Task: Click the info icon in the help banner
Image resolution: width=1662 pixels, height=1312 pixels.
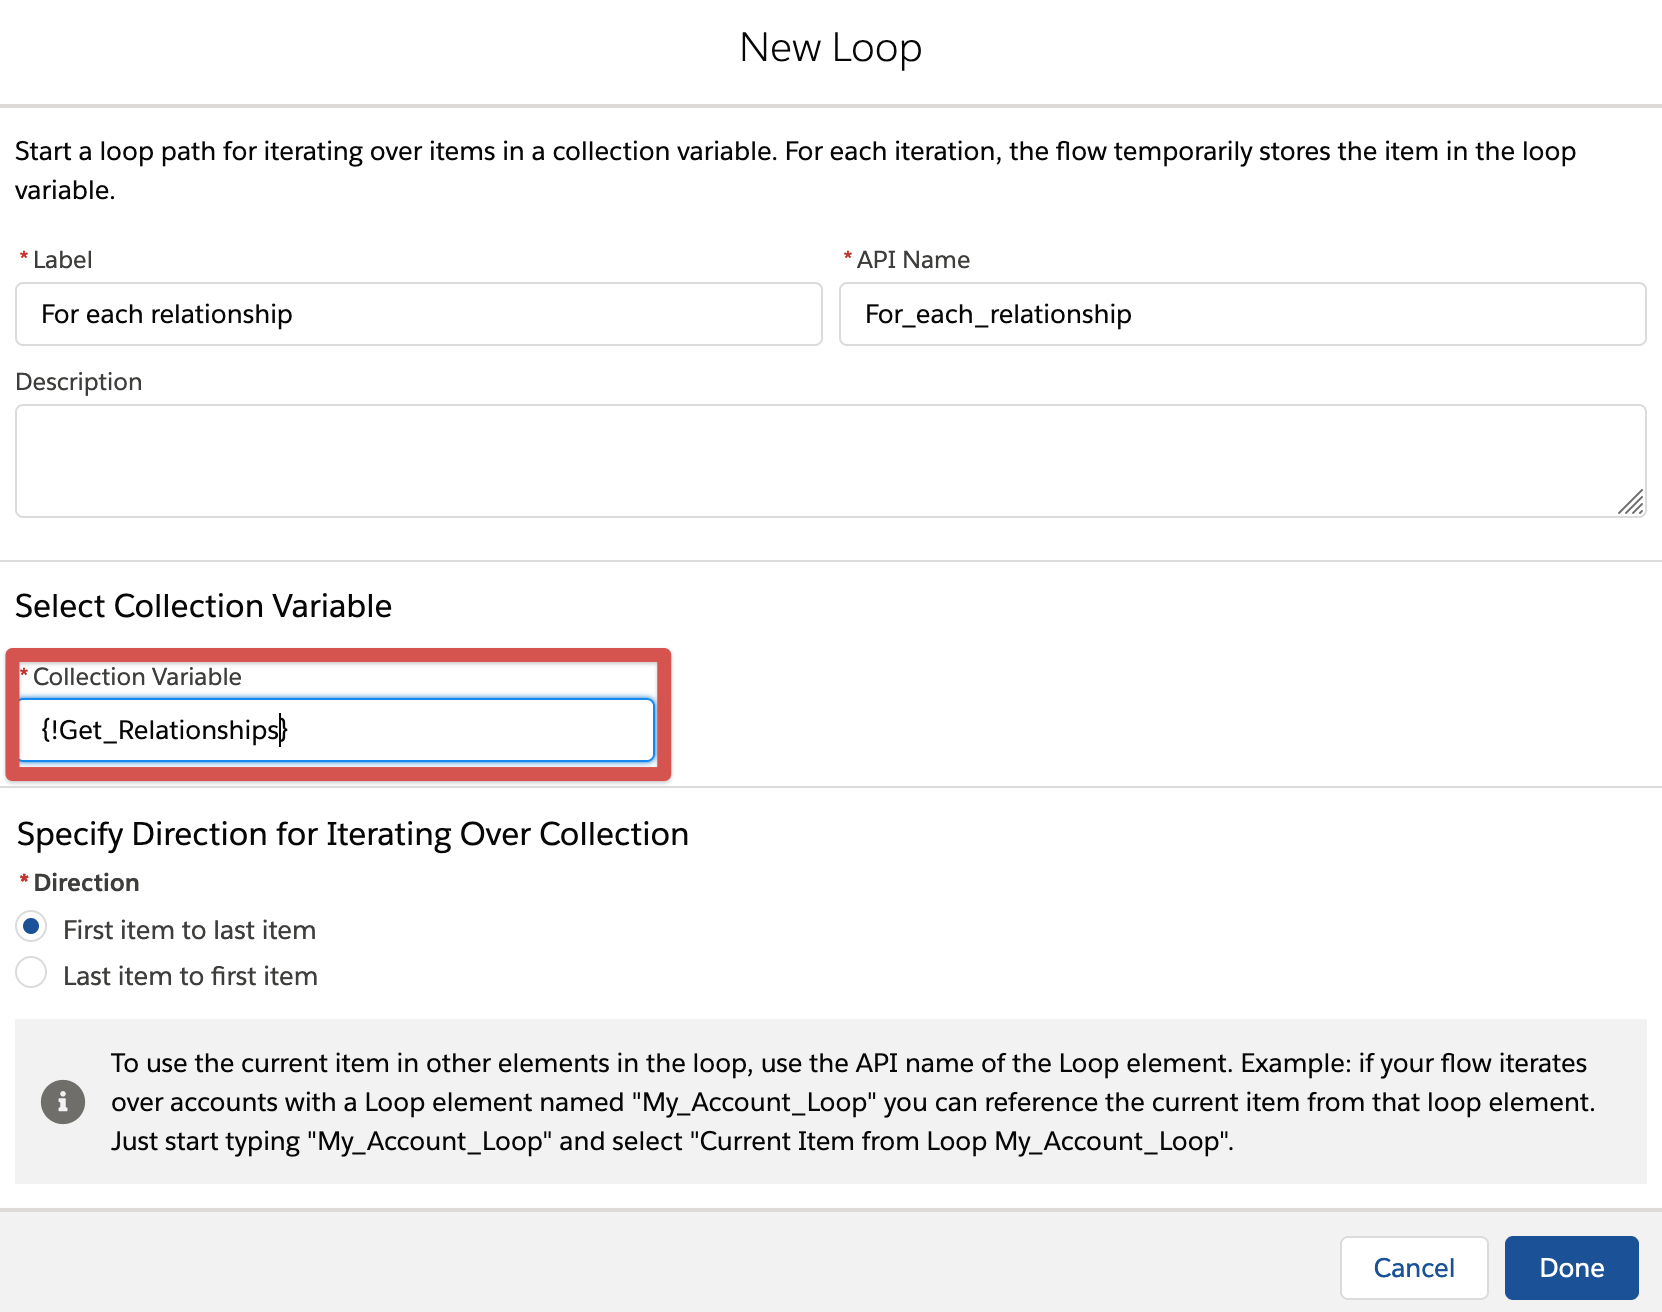Action: pyautogui.click(x=62, y=1102)
